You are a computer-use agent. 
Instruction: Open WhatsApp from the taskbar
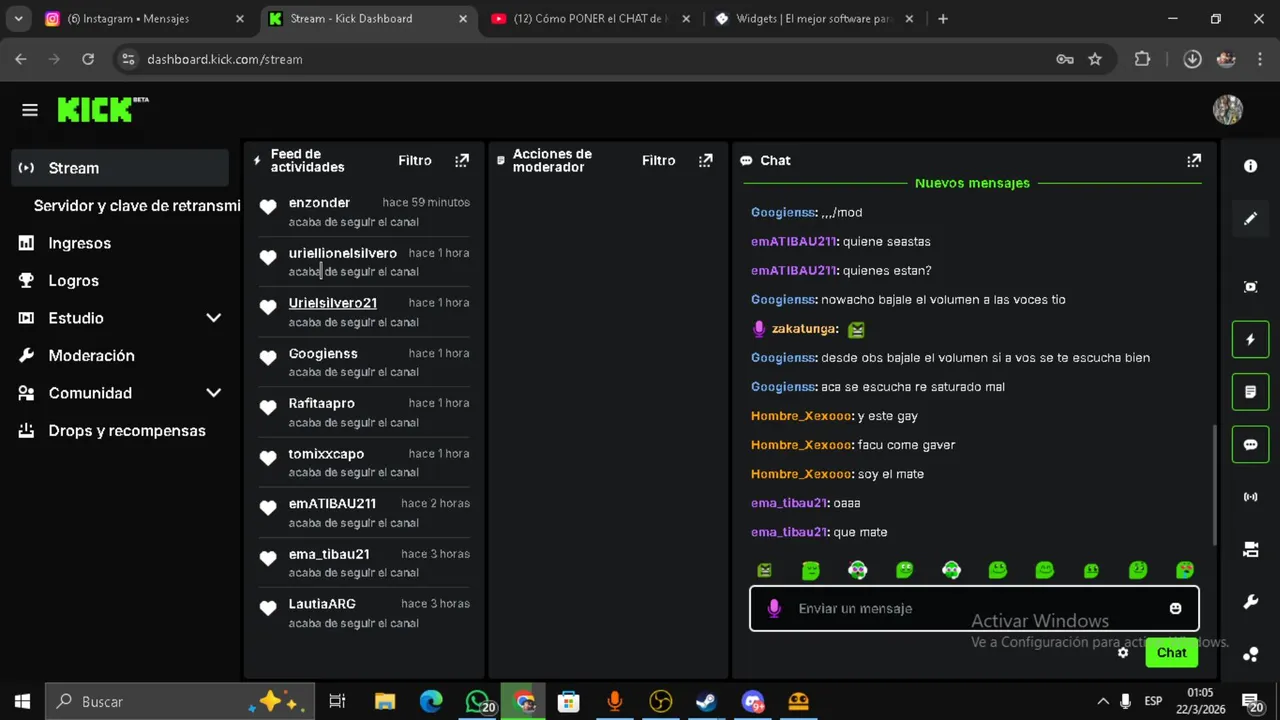[478, 702]
